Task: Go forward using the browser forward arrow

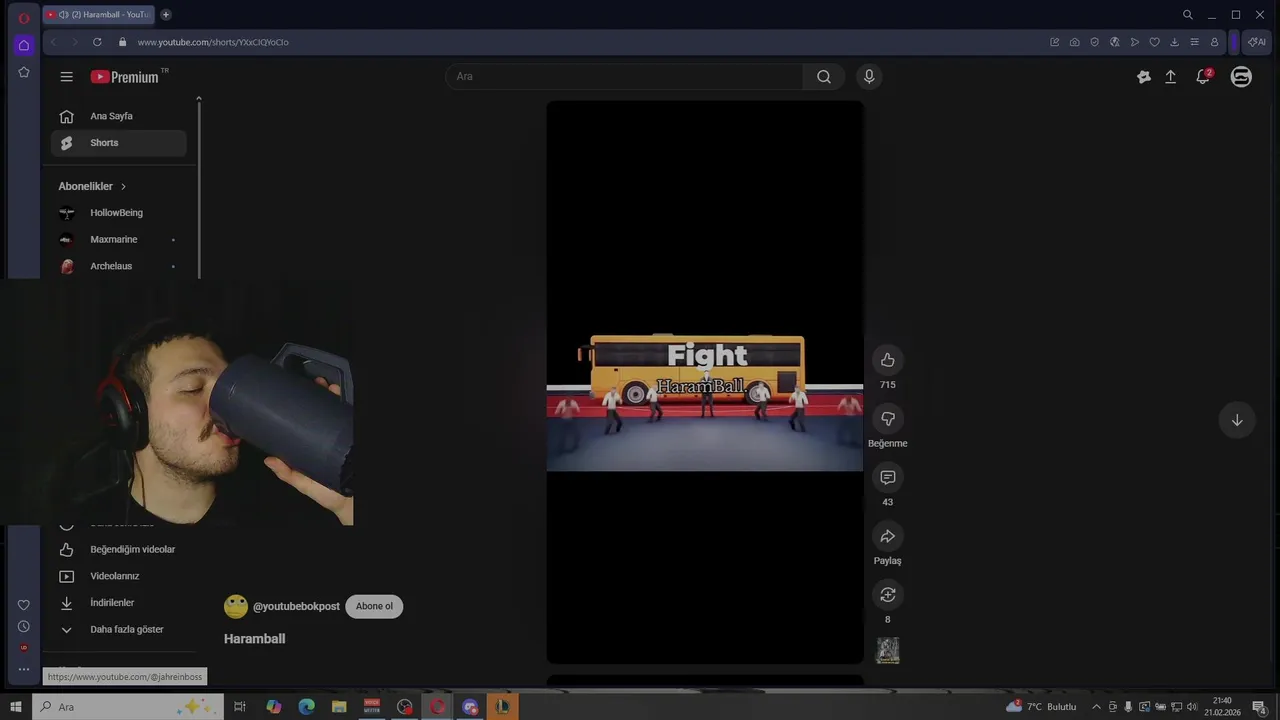Action: pos(74,42)
